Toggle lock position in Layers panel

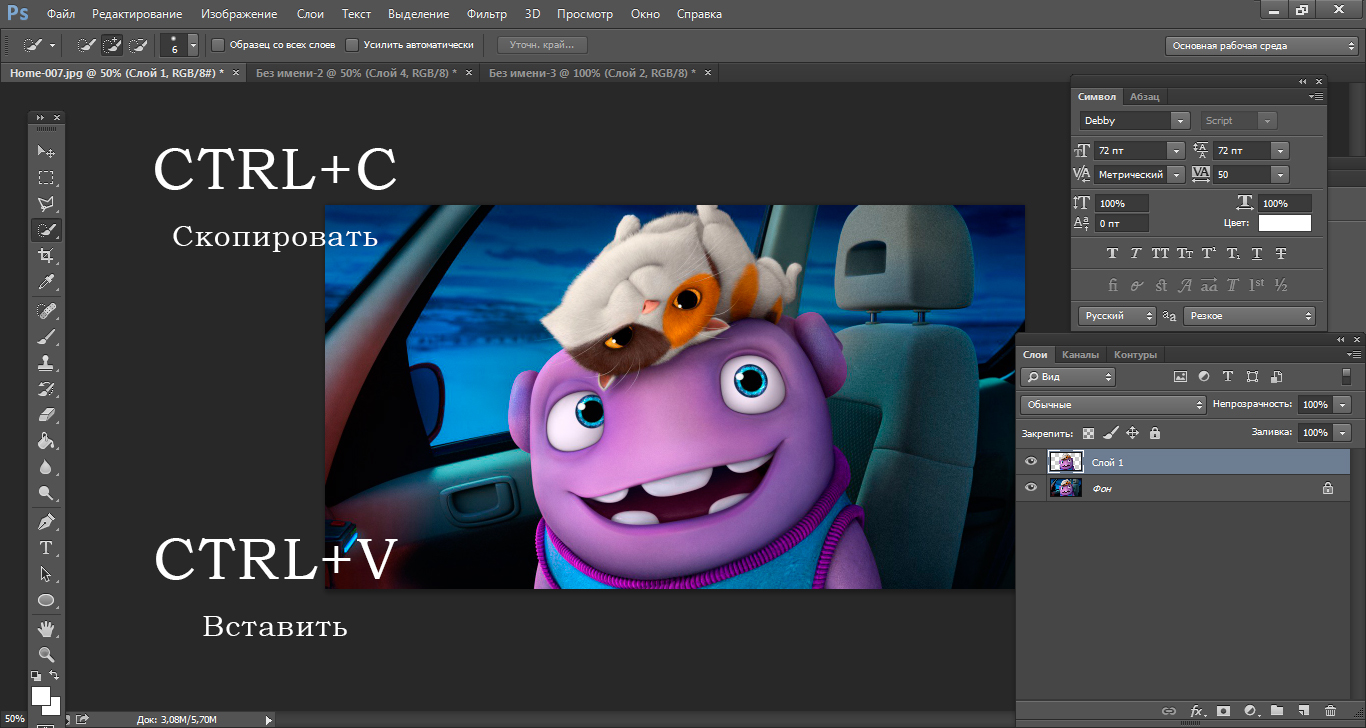(1133, 434)
